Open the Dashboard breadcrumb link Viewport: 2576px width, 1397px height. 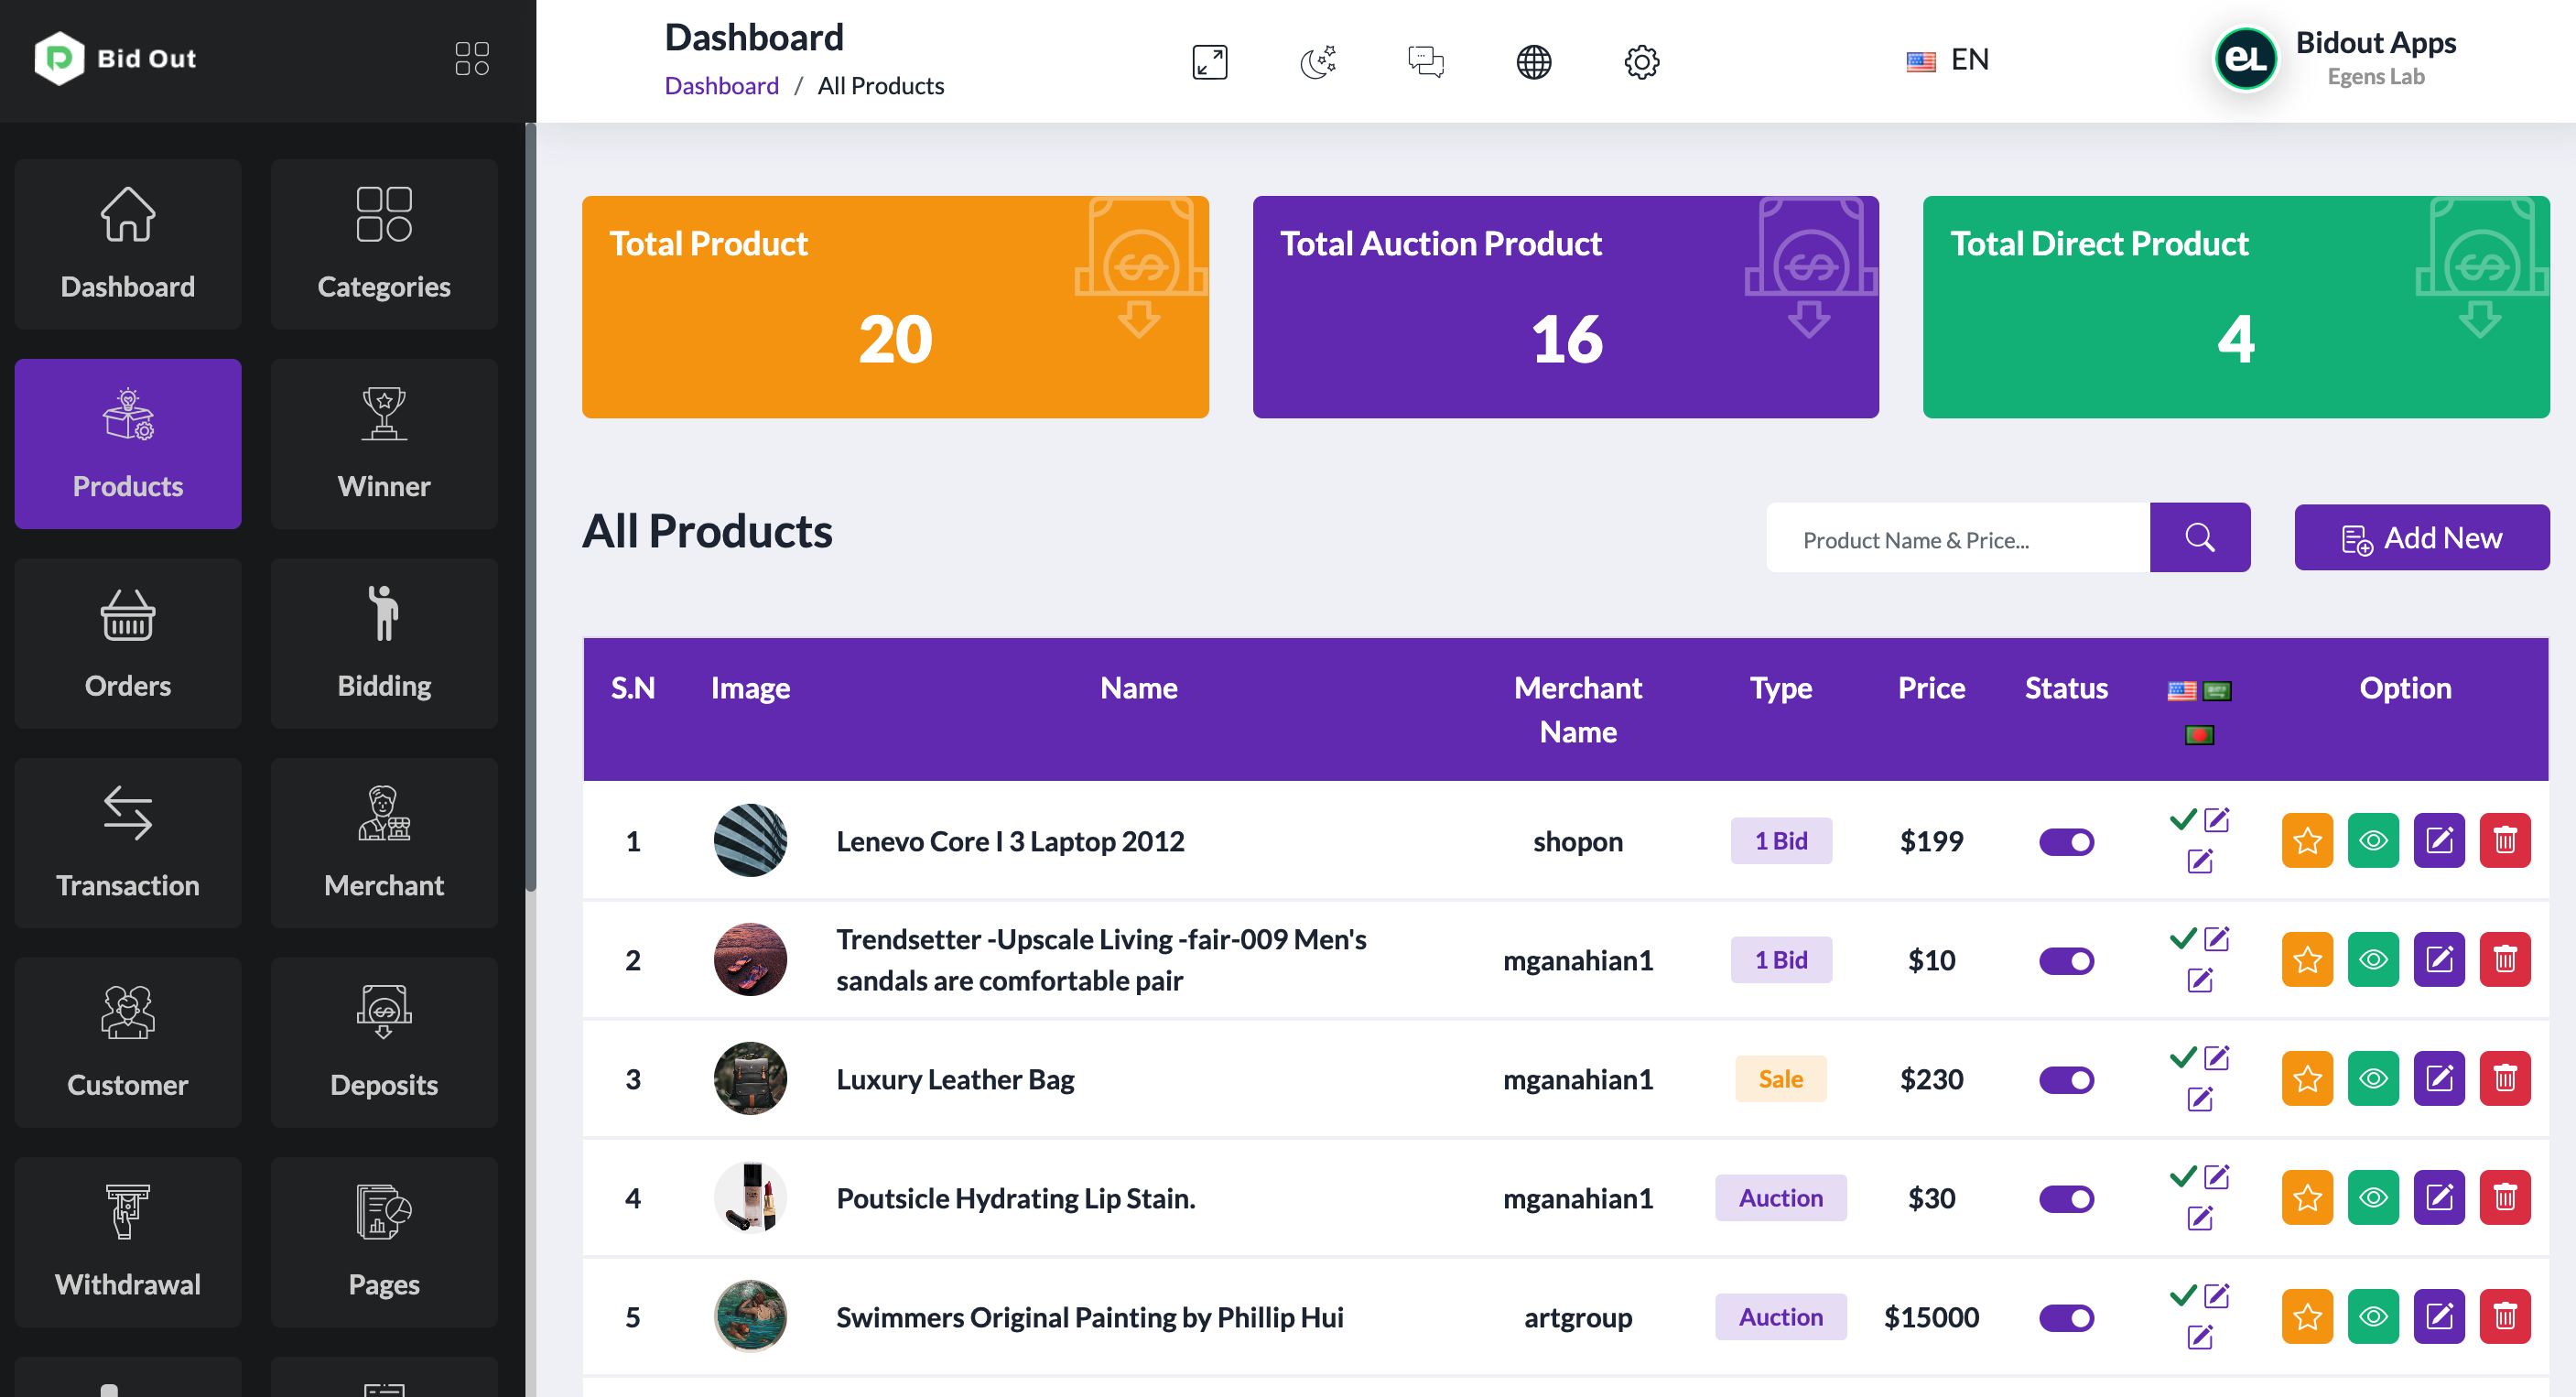tap(722, 85)
